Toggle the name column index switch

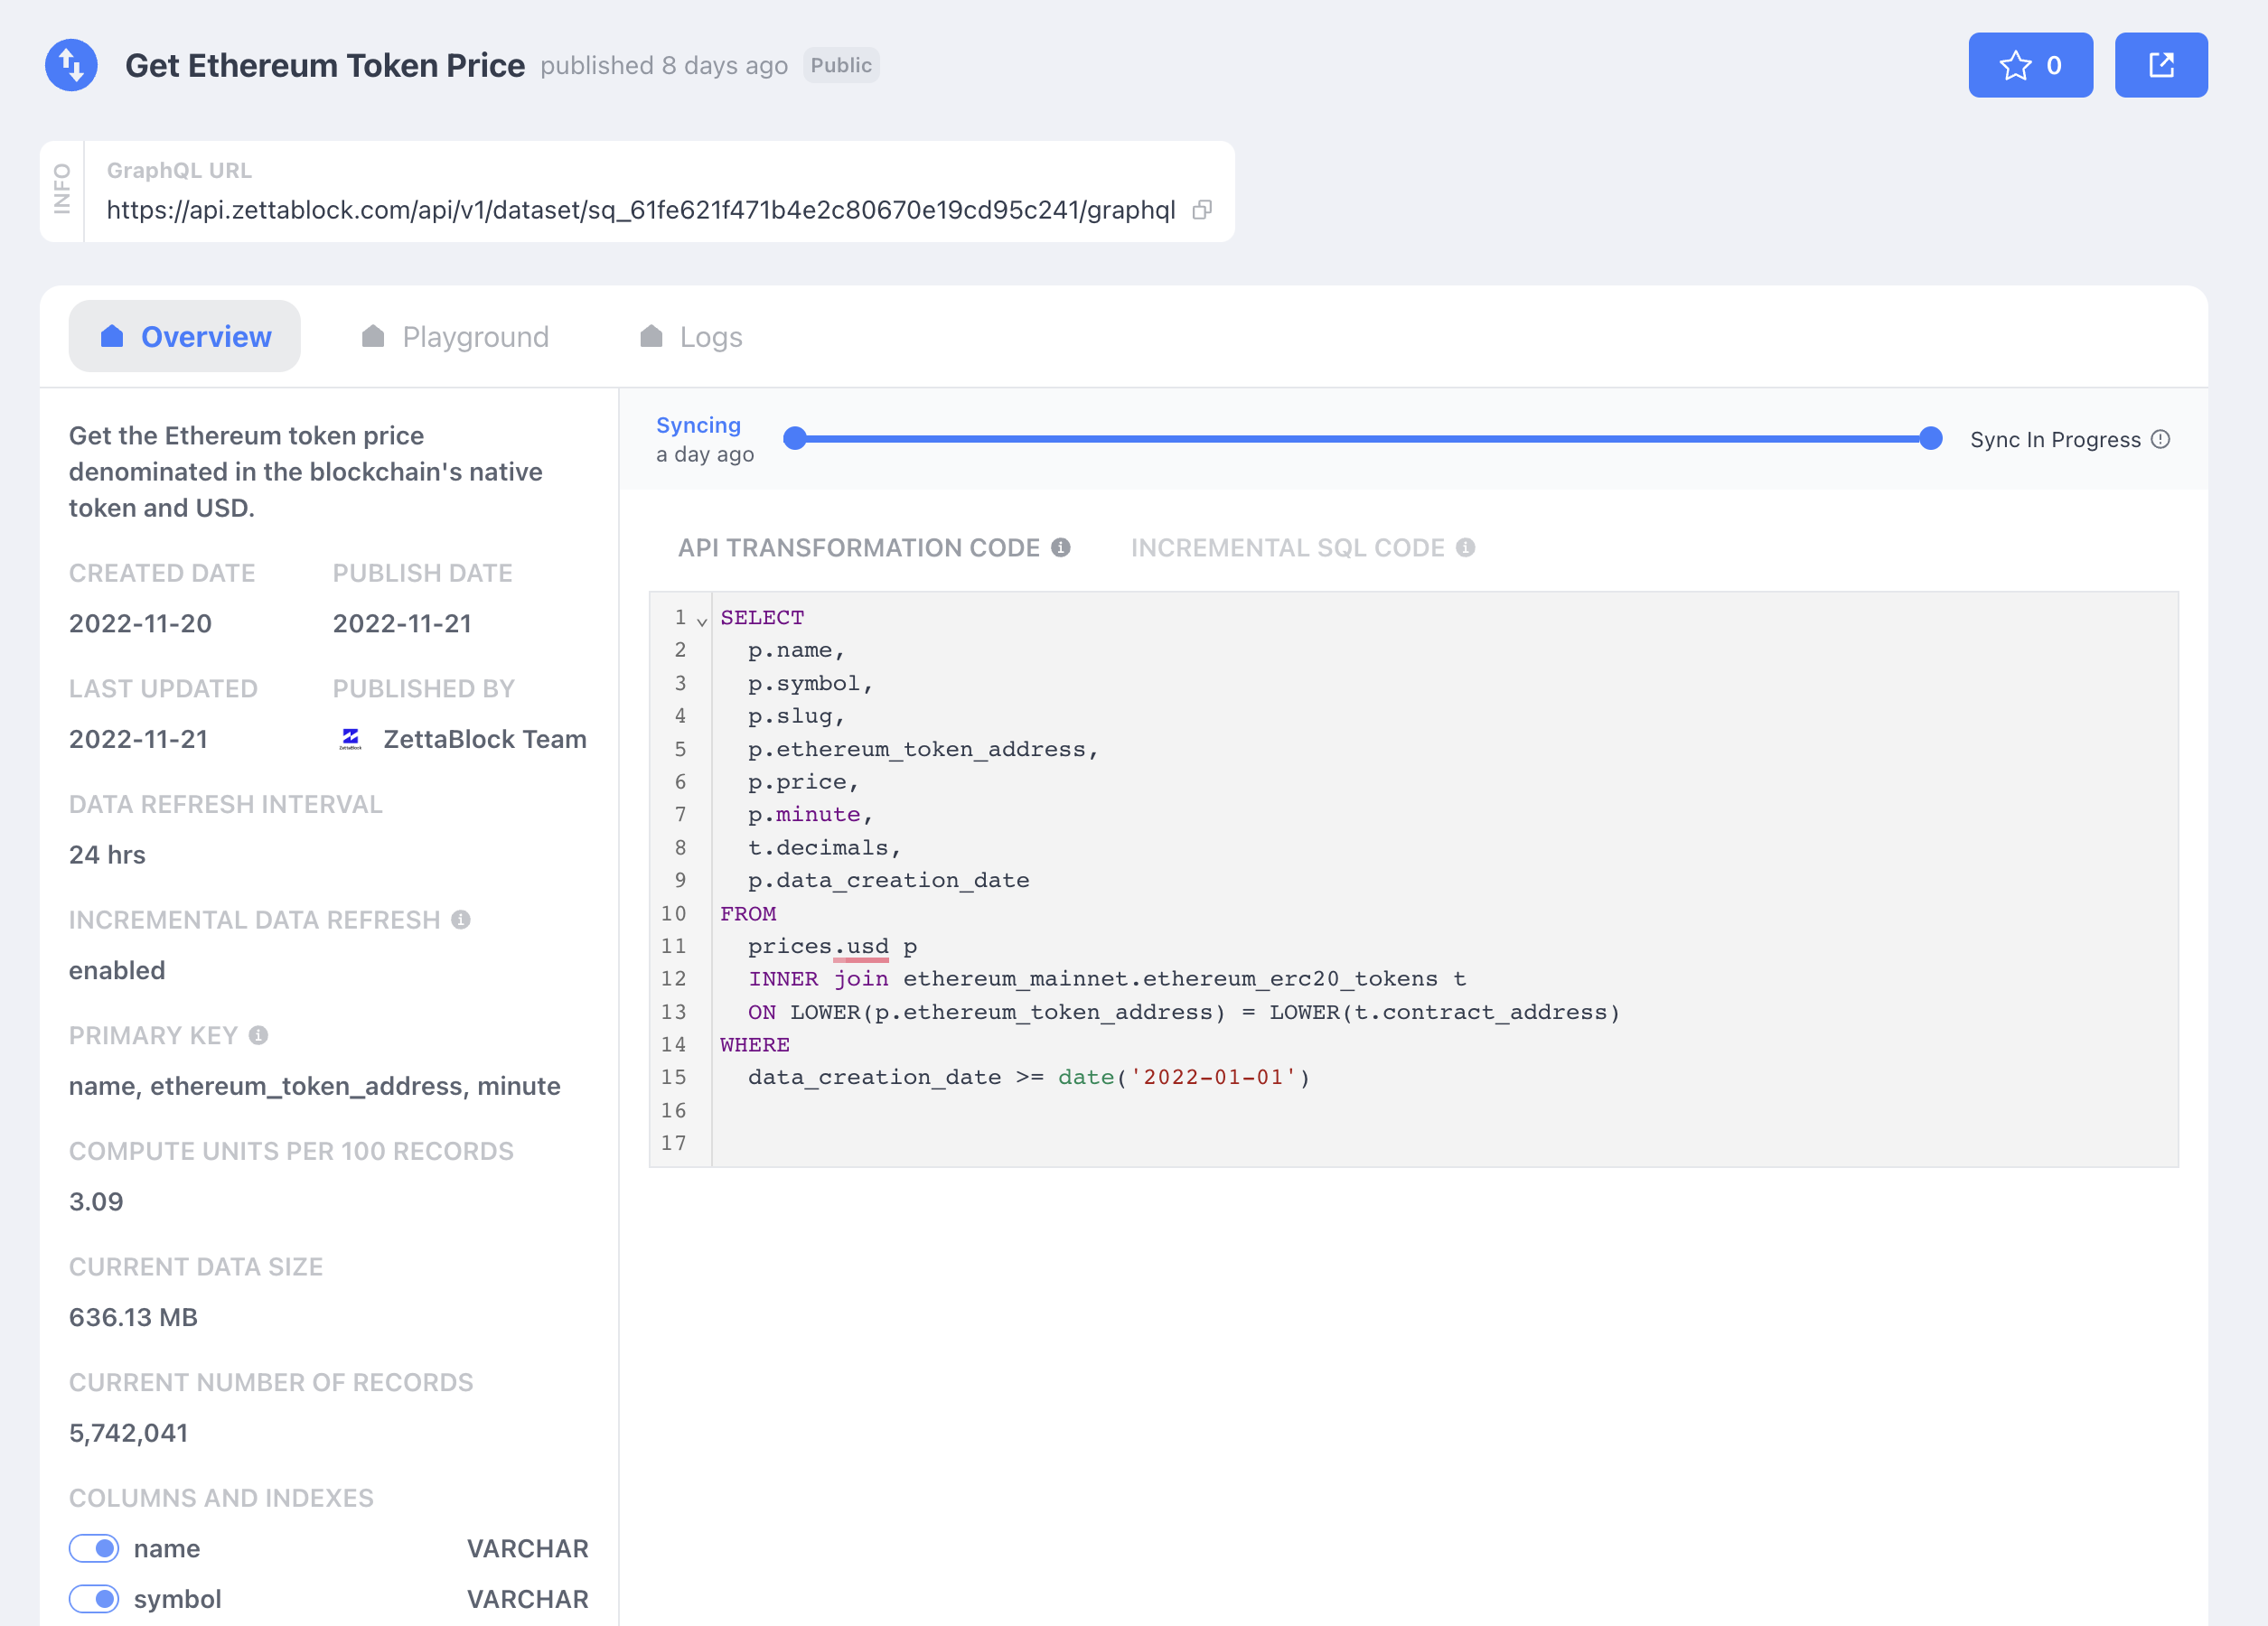click(x=94, y=1548)
